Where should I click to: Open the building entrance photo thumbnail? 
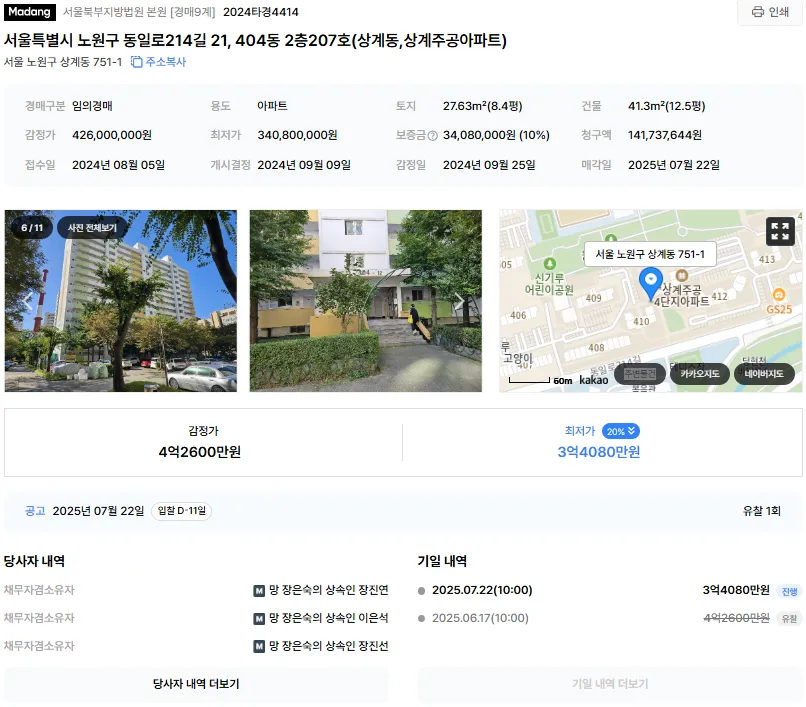tap(365, 301)
